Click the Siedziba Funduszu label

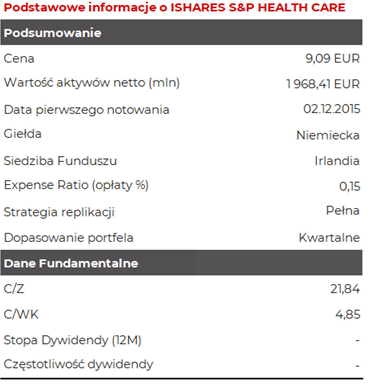point(60,161)
